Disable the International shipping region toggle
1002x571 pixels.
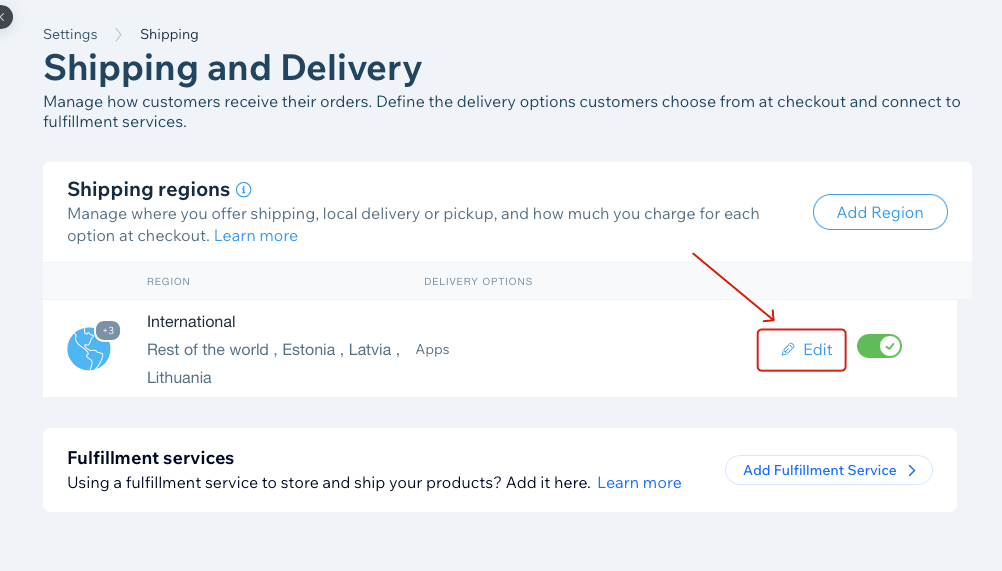pos(879,347)
